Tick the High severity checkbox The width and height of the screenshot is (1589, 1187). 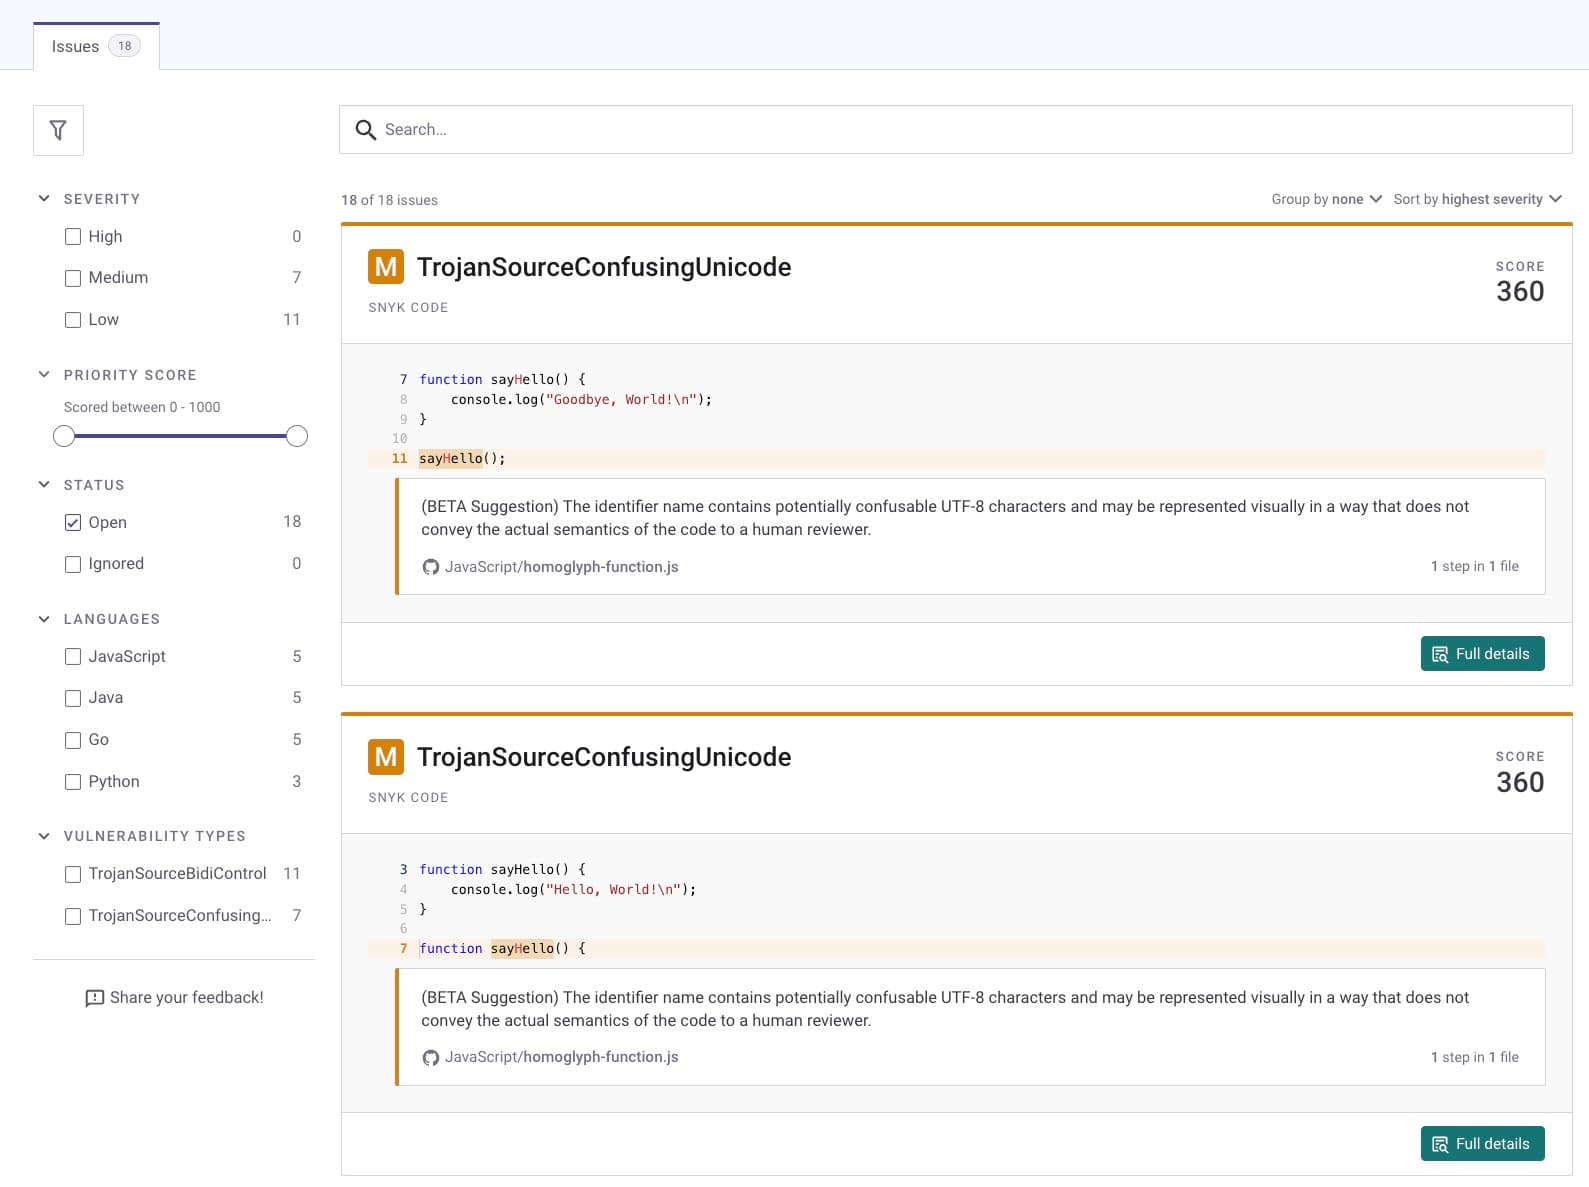point(73,237)
